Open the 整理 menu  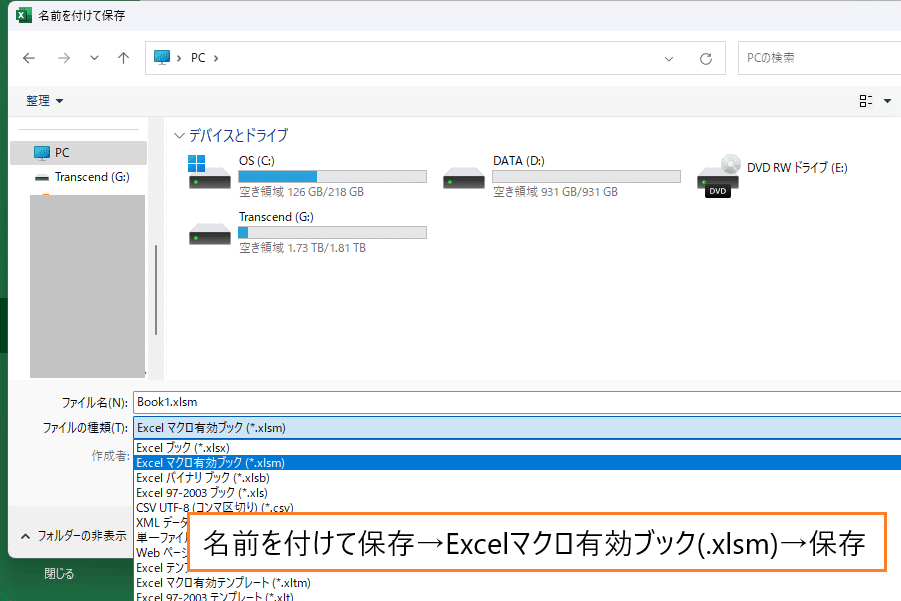click(x=44, y=101)
